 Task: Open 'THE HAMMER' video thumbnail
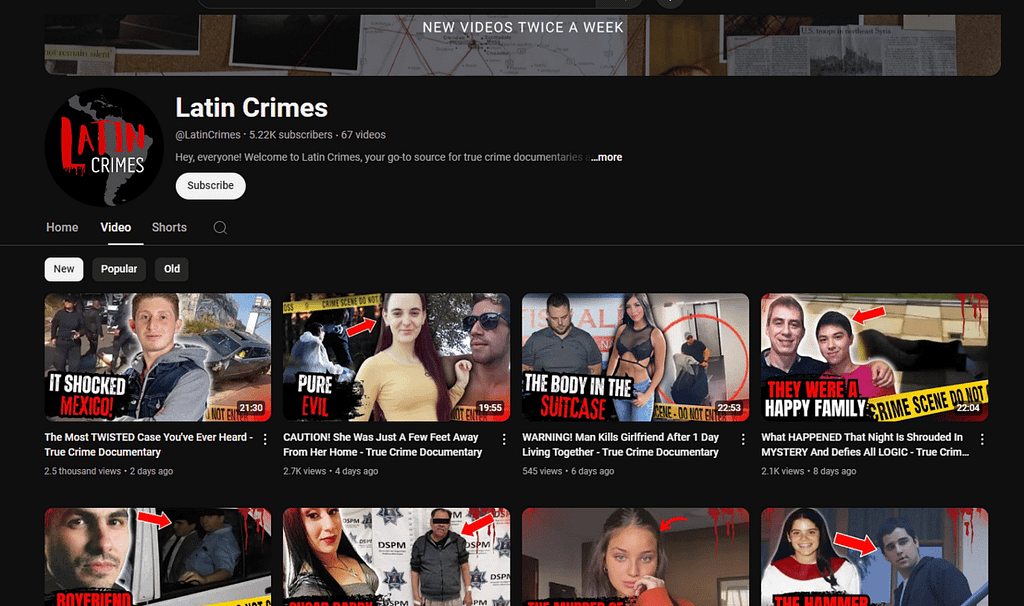(x=874, y=557)
